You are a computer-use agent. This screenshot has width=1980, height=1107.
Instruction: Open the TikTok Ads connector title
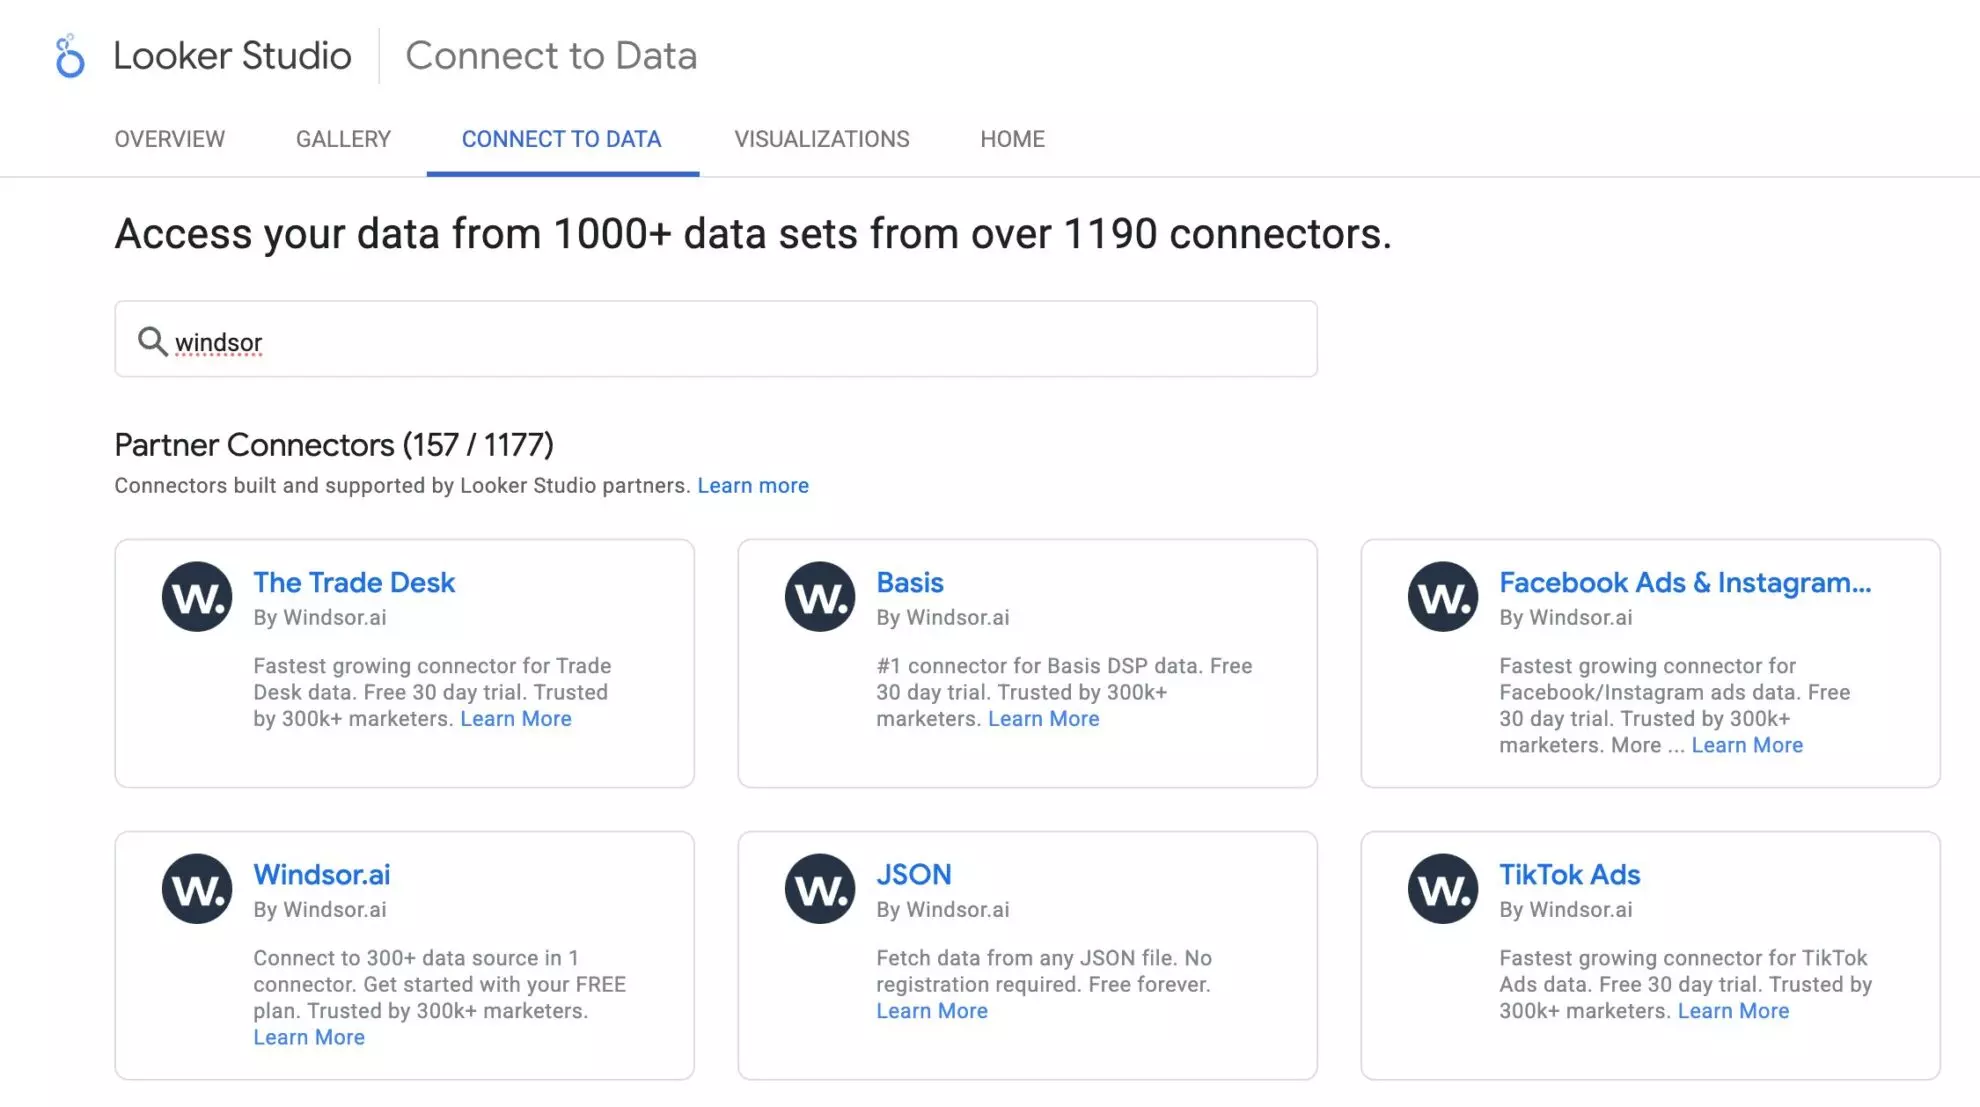[1570, 874]
